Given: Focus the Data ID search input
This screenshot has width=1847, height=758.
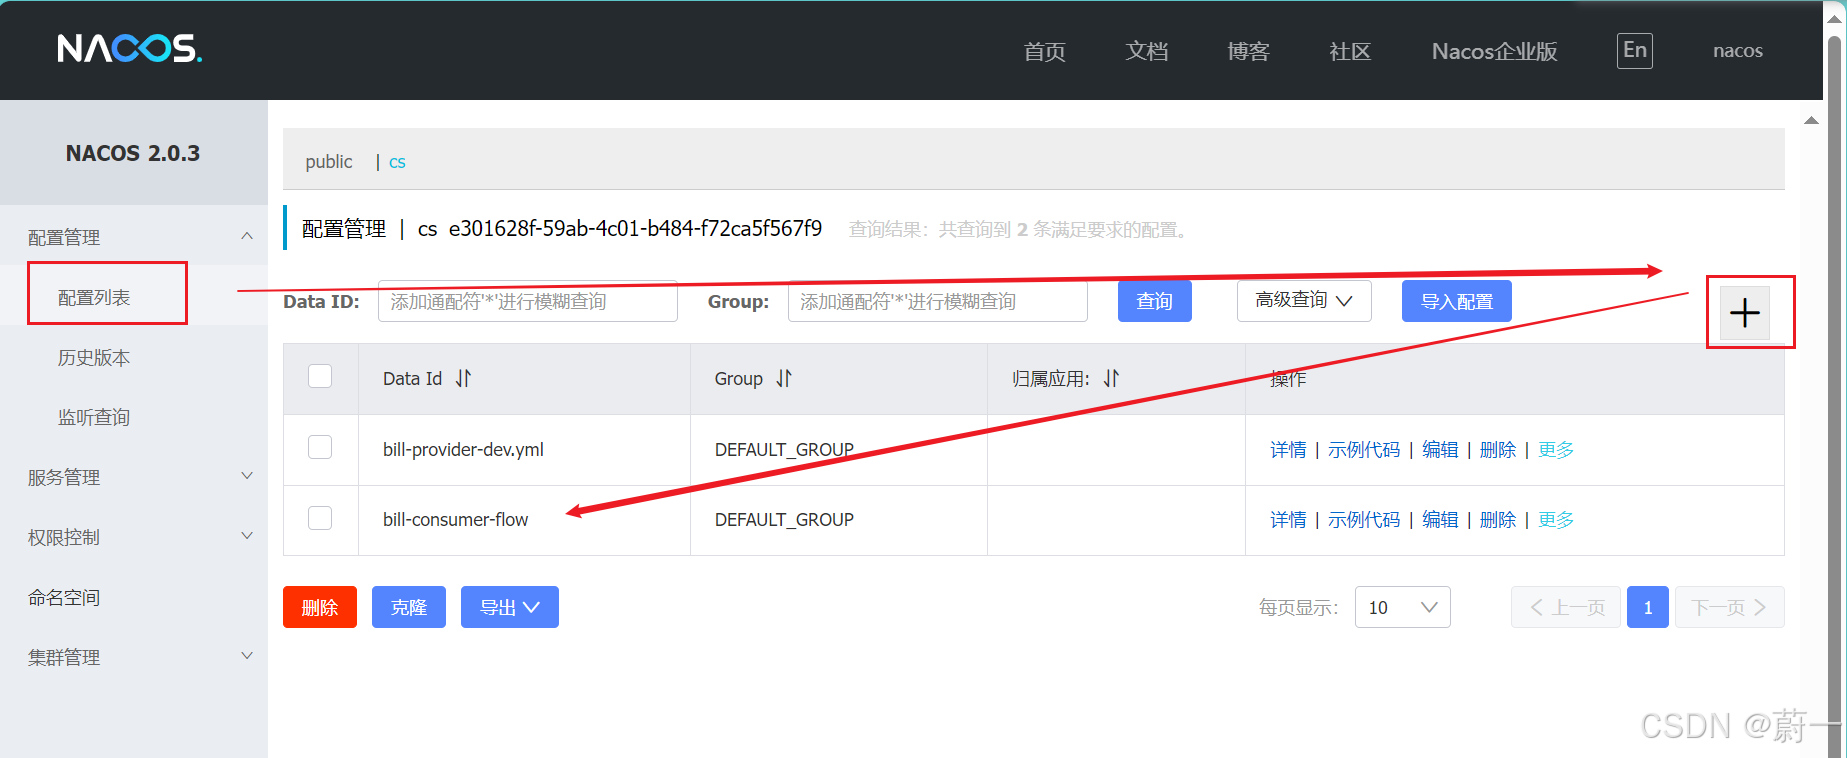Looking at the screenshot, I should pyautogui.click(x=528, y=301).
